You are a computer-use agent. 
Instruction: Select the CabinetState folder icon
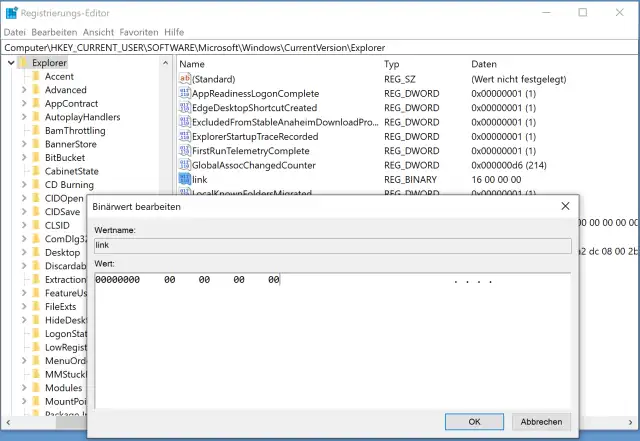coord(36,171)
